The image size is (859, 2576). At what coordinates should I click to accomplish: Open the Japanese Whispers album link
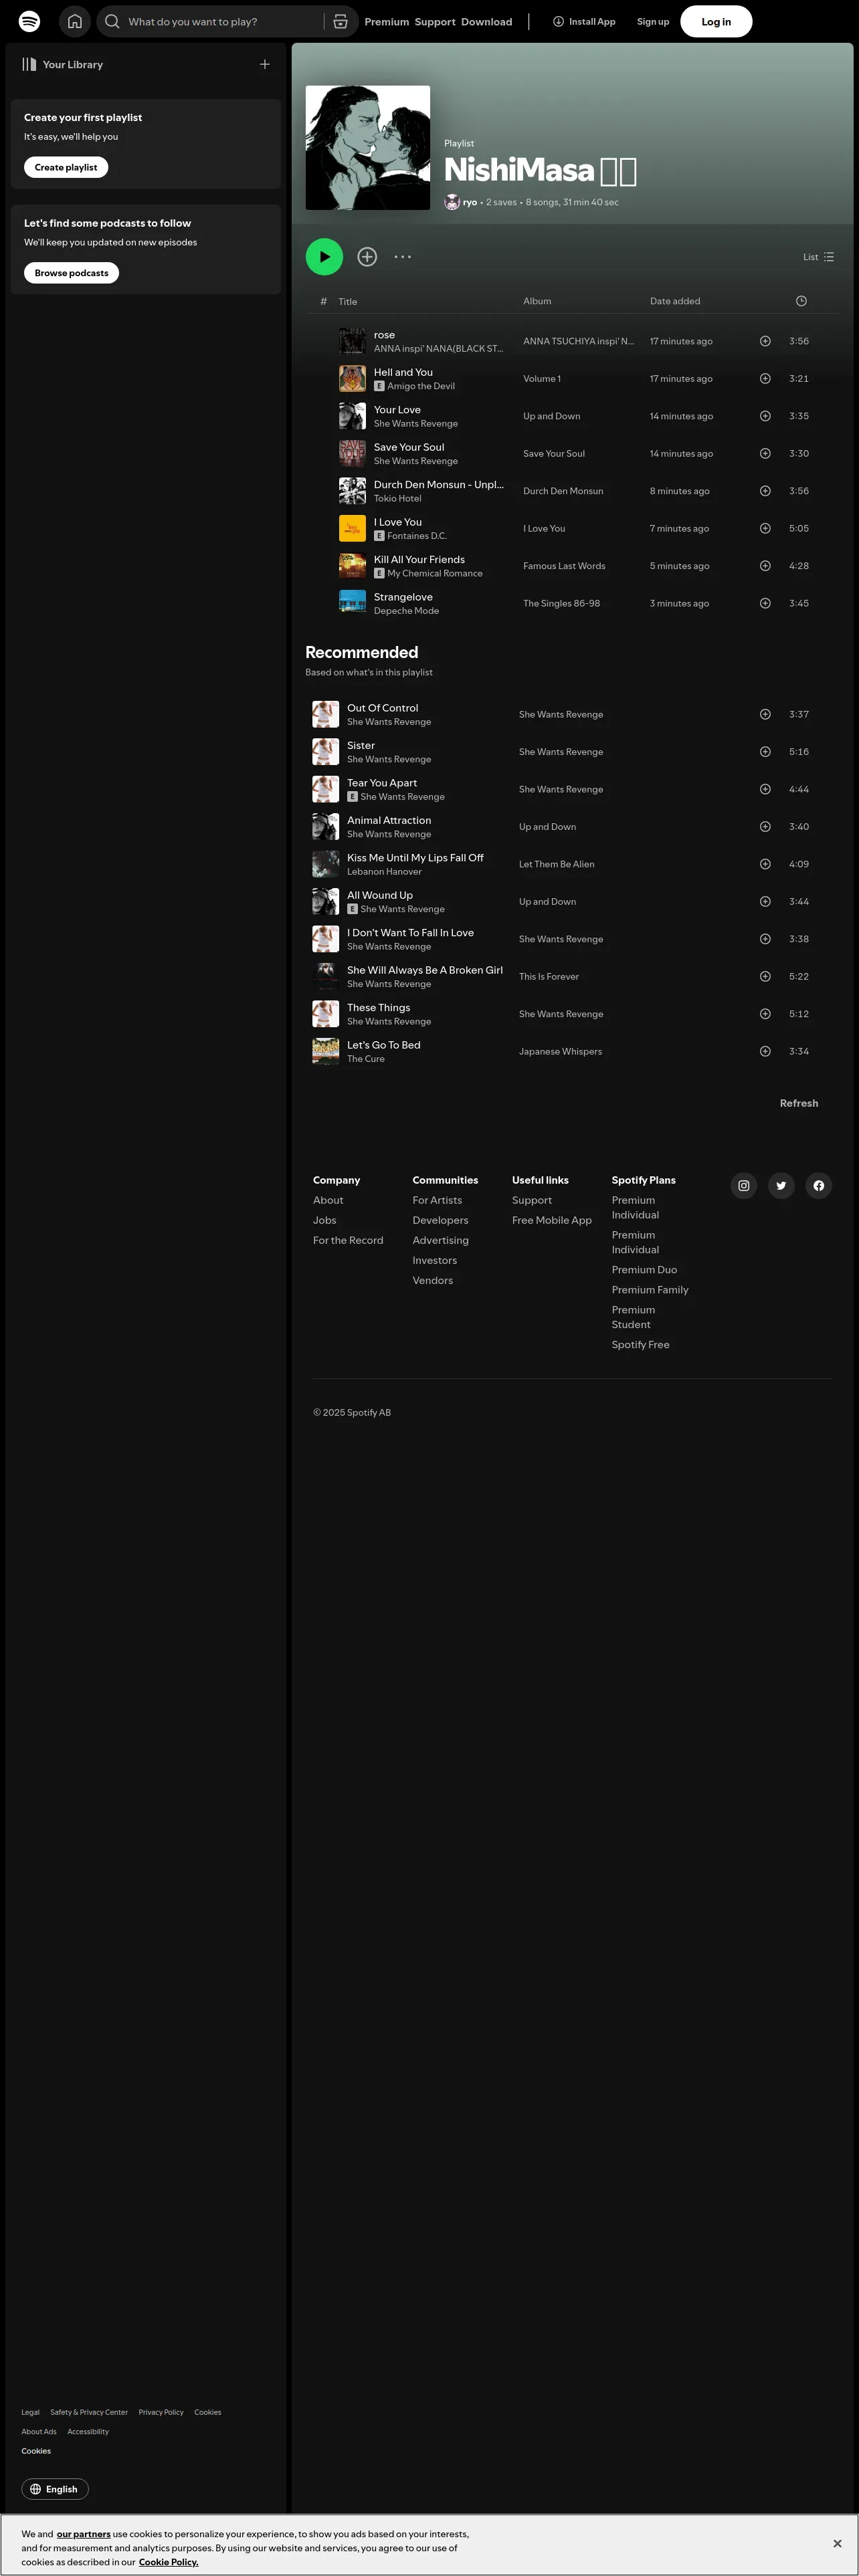click(560, 1051)
